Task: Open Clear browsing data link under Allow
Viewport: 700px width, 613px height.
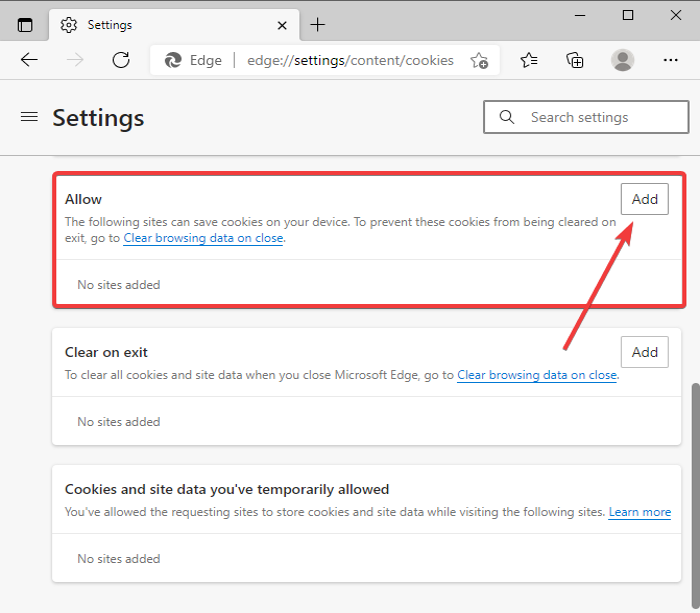Action: 203,239
